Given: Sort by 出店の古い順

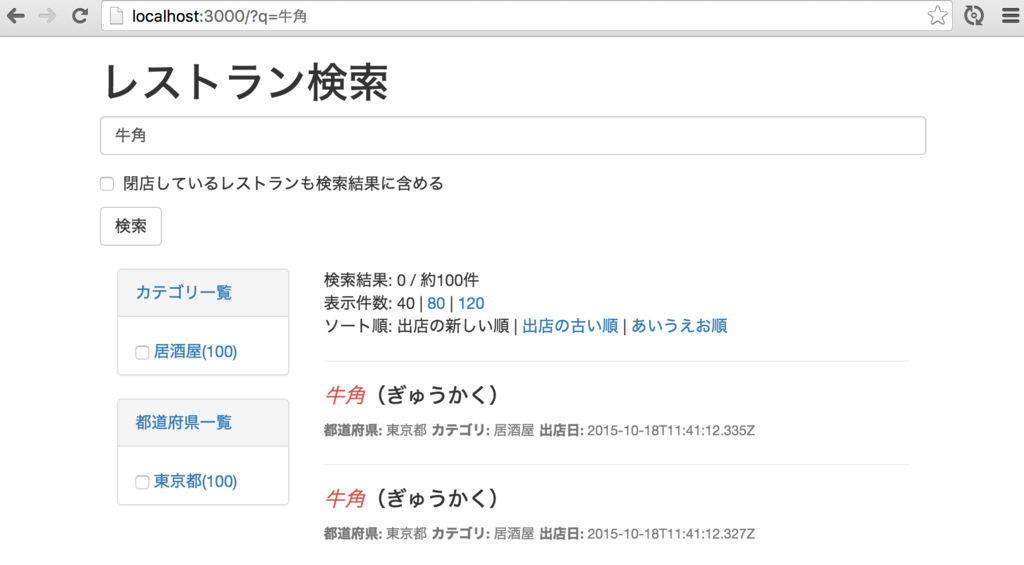Looking at the screenshot, I should 570,326.
